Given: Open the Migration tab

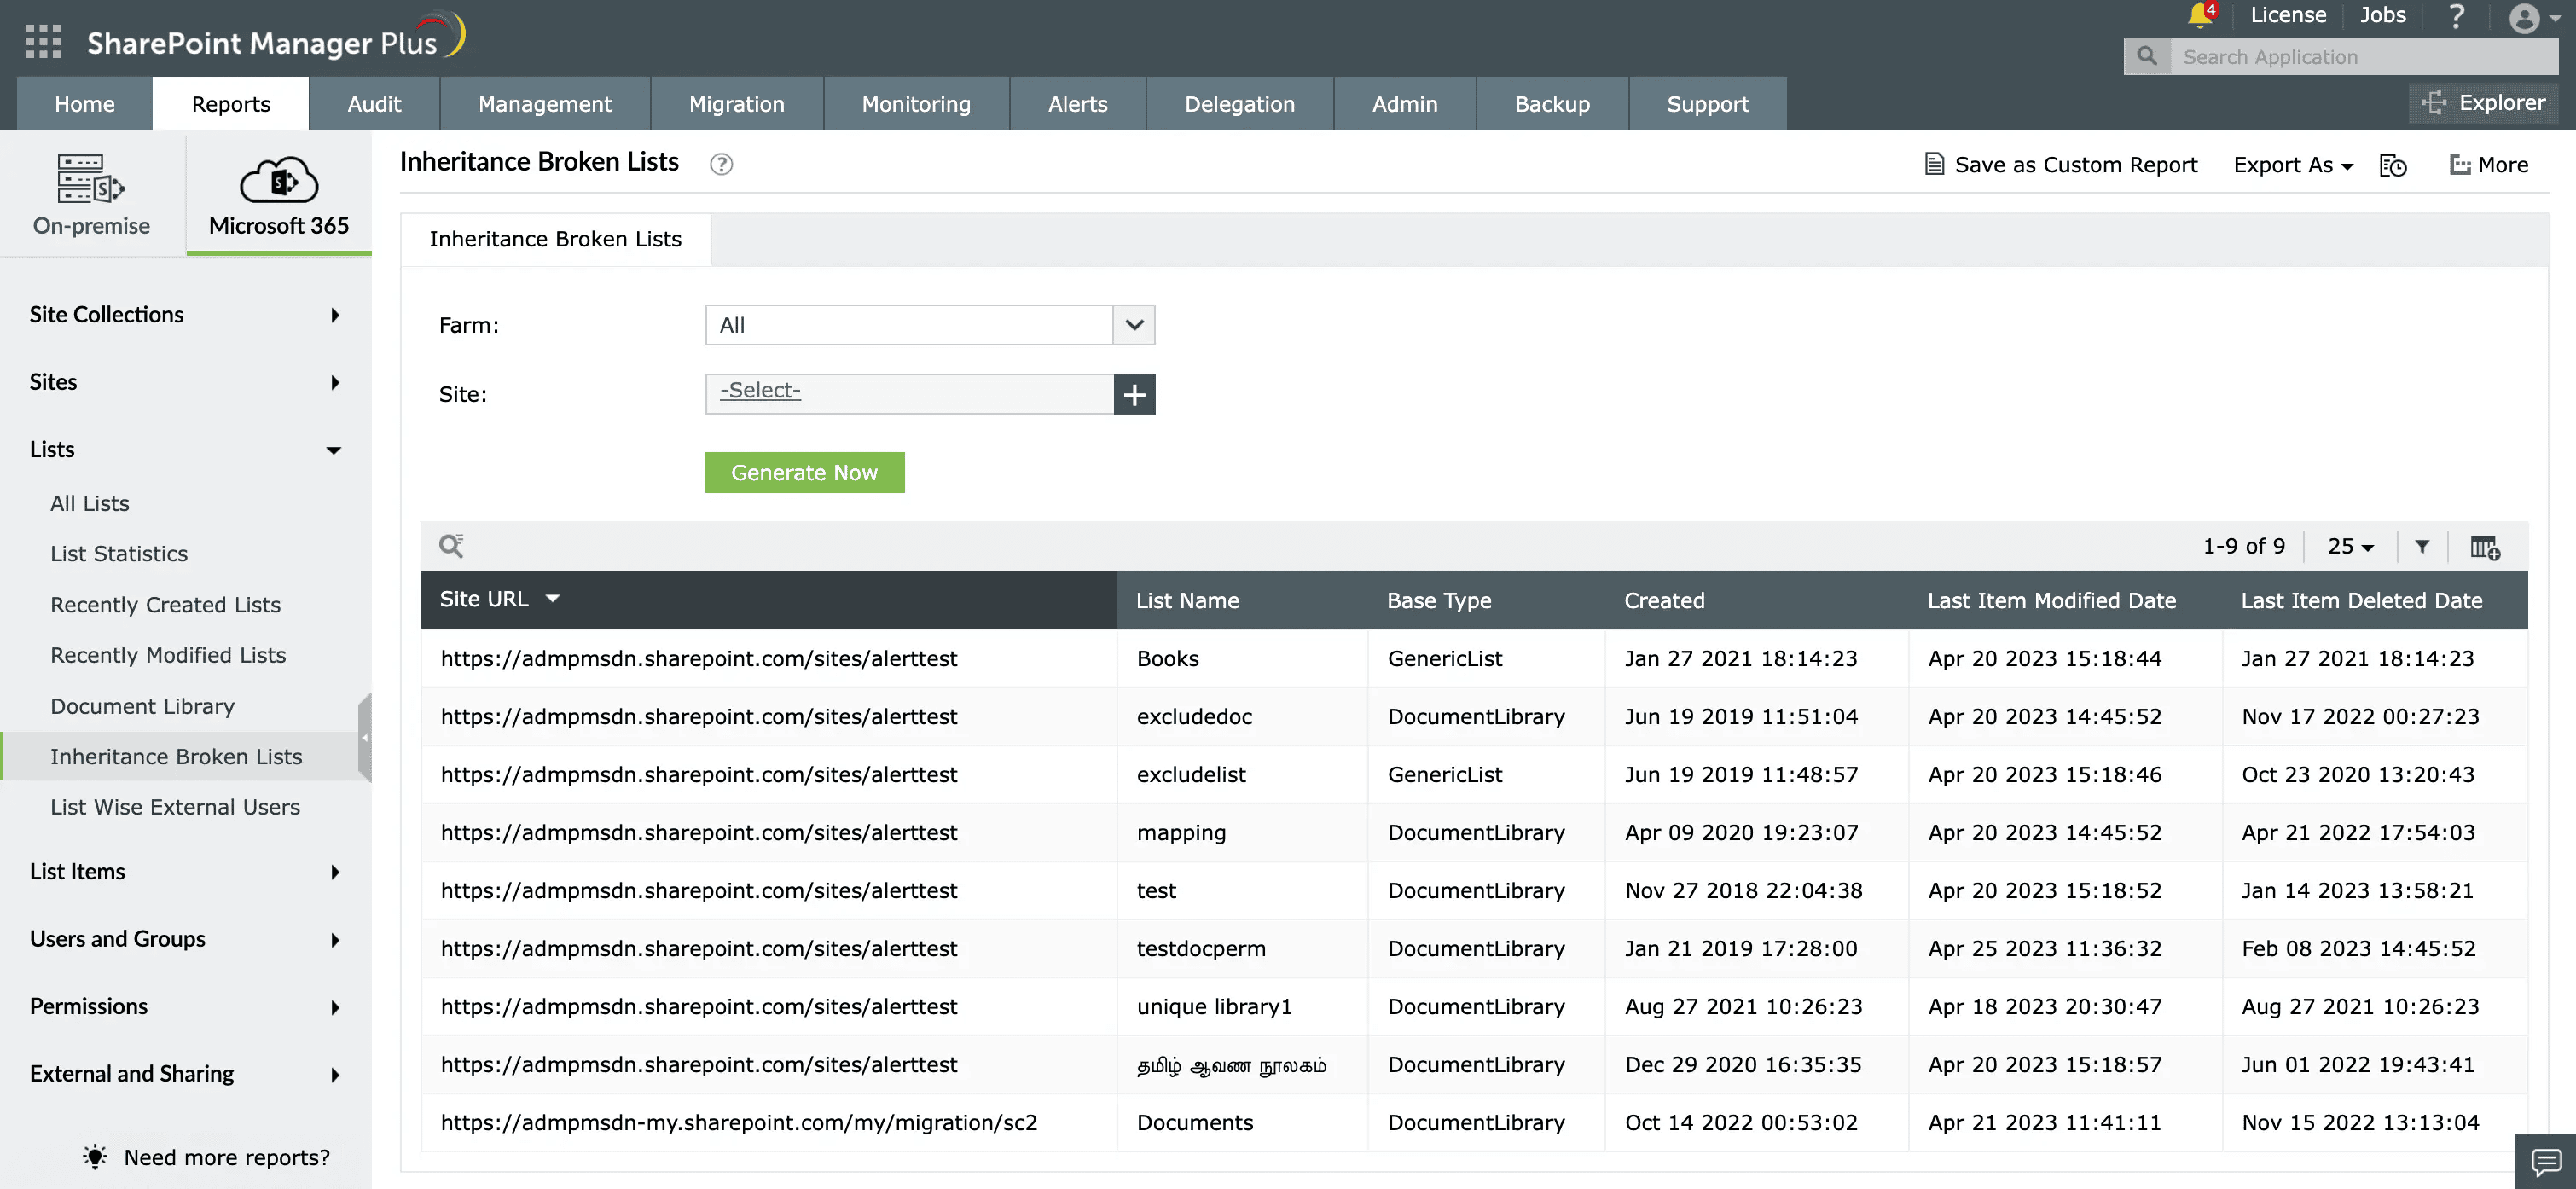Looking at the screenshot, I should (x=737, y=104).
